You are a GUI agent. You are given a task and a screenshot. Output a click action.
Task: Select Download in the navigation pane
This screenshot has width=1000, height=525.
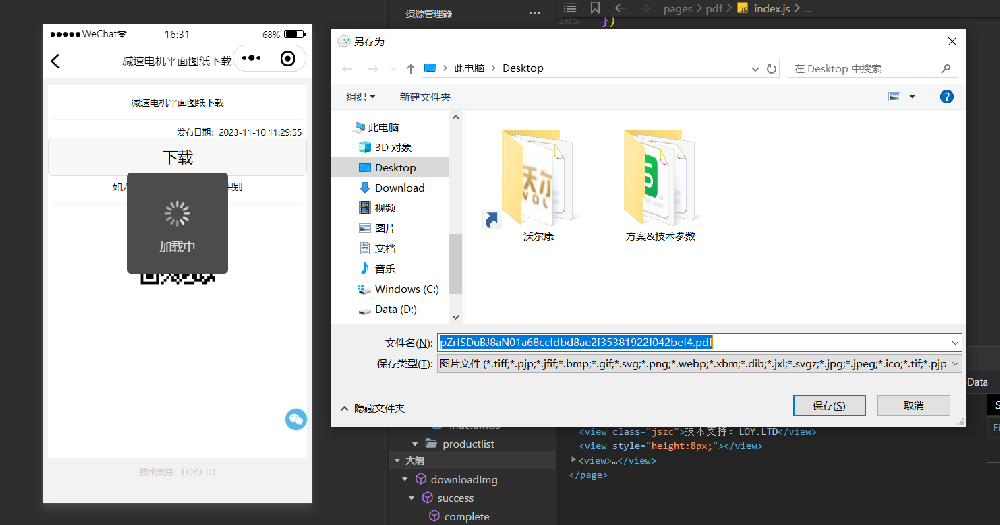pyautogui.click(x=399, y=188)
